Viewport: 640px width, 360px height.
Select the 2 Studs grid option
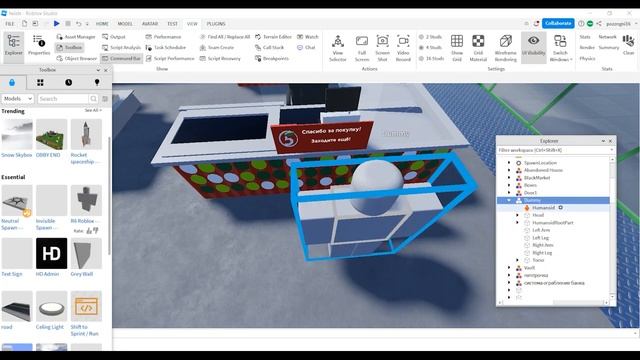point(431,37)
